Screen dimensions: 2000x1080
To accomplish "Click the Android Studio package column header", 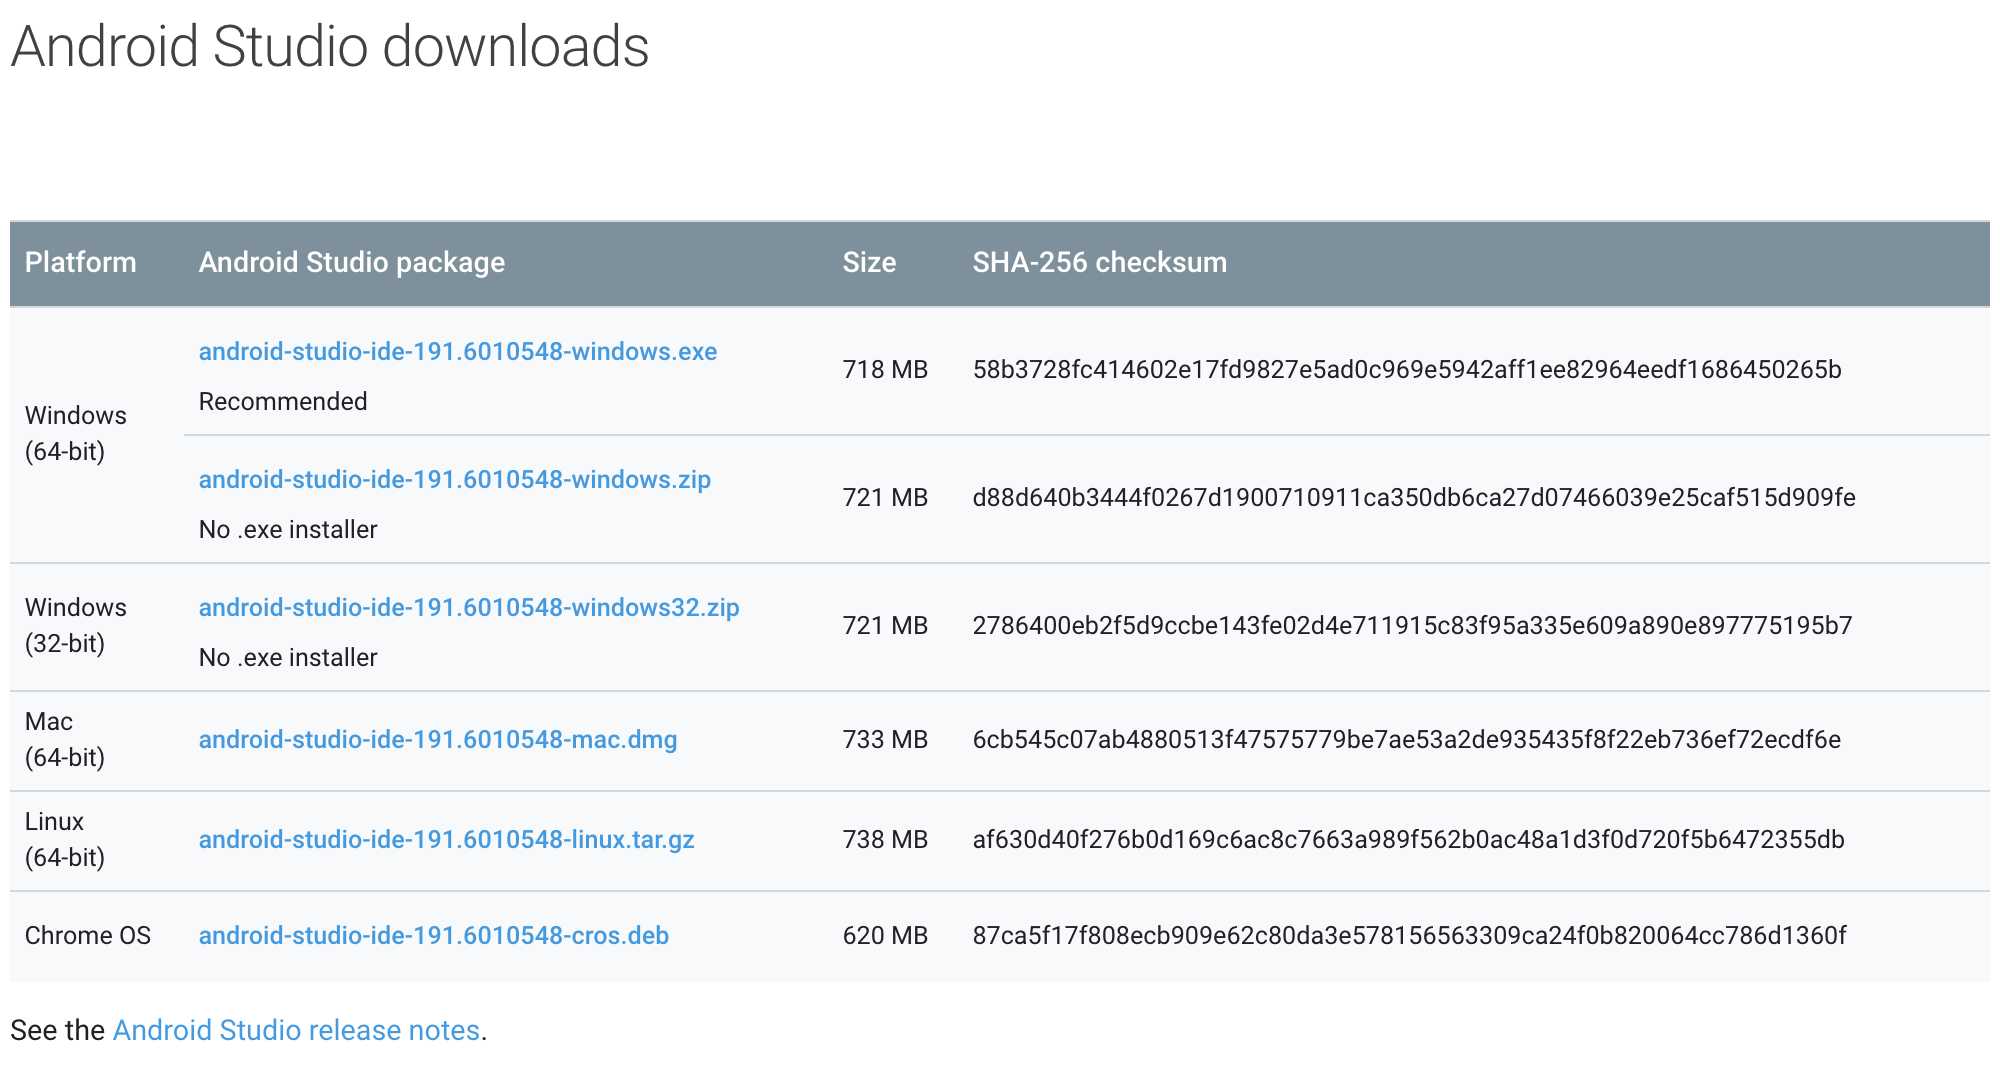I will coord(352,263).
